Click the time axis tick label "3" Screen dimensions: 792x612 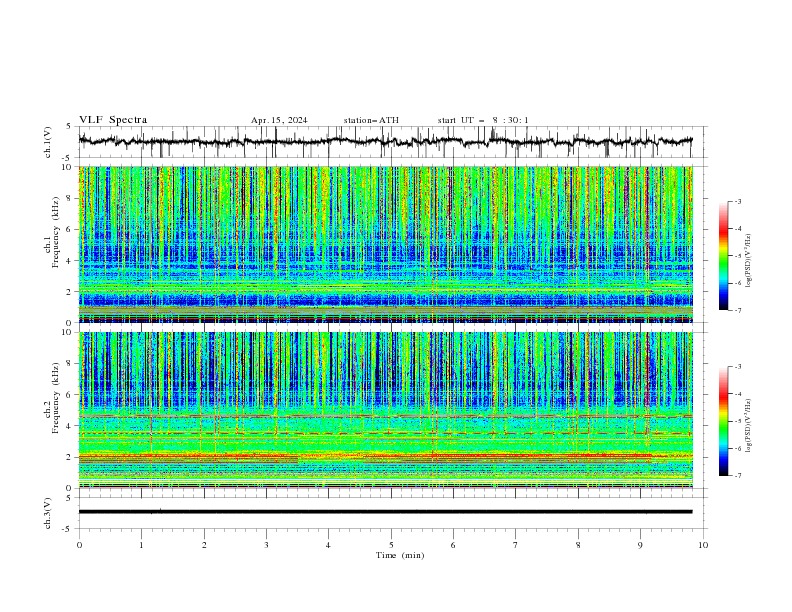(x=266, y=545)
